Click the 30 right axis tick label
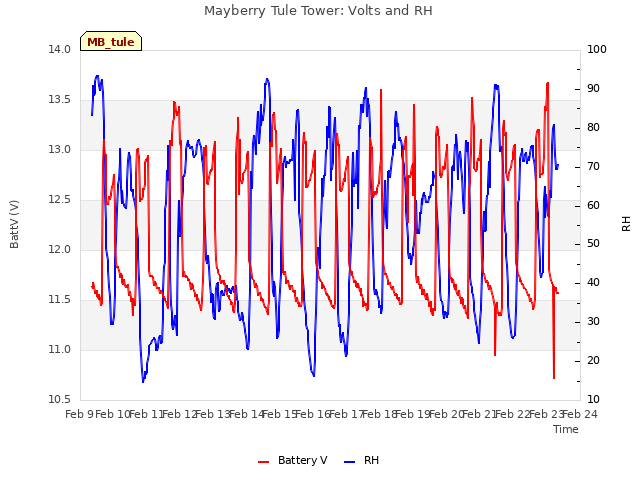The height and width of the screenshot is (480, 640). 593,322
